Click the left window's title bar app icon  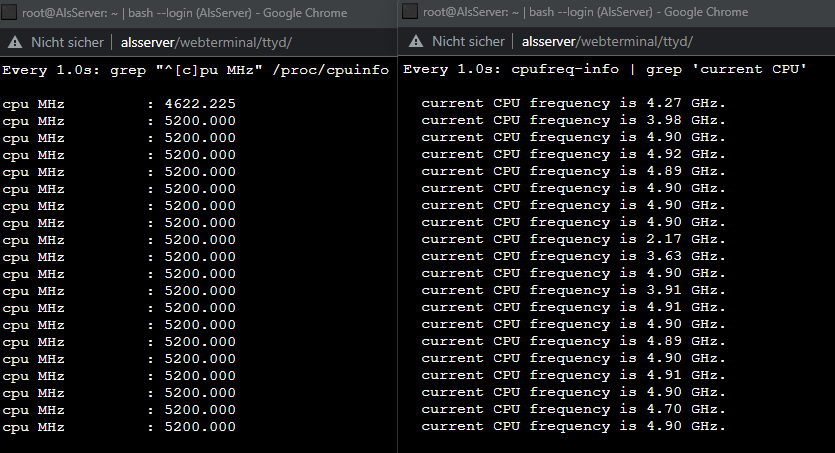[x=9, y=12]
